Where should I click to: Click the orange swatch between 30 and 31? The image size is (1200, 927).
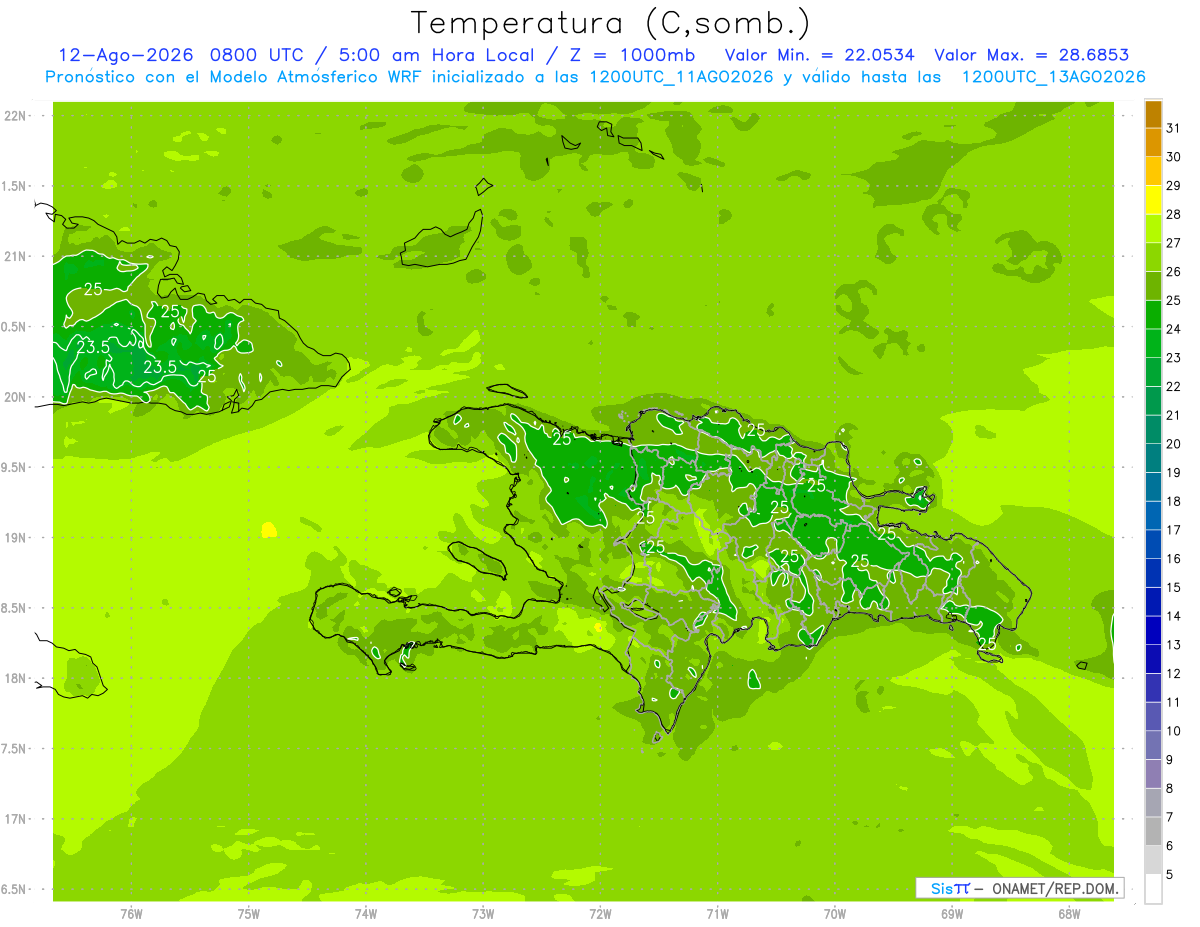pyautogui.click(x=1153, y=142)
